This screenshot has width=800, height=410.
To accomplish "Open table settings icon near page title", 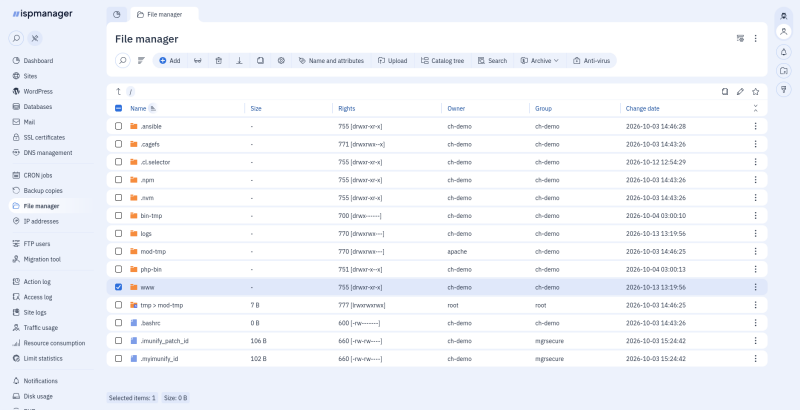I will click(740, 38).
